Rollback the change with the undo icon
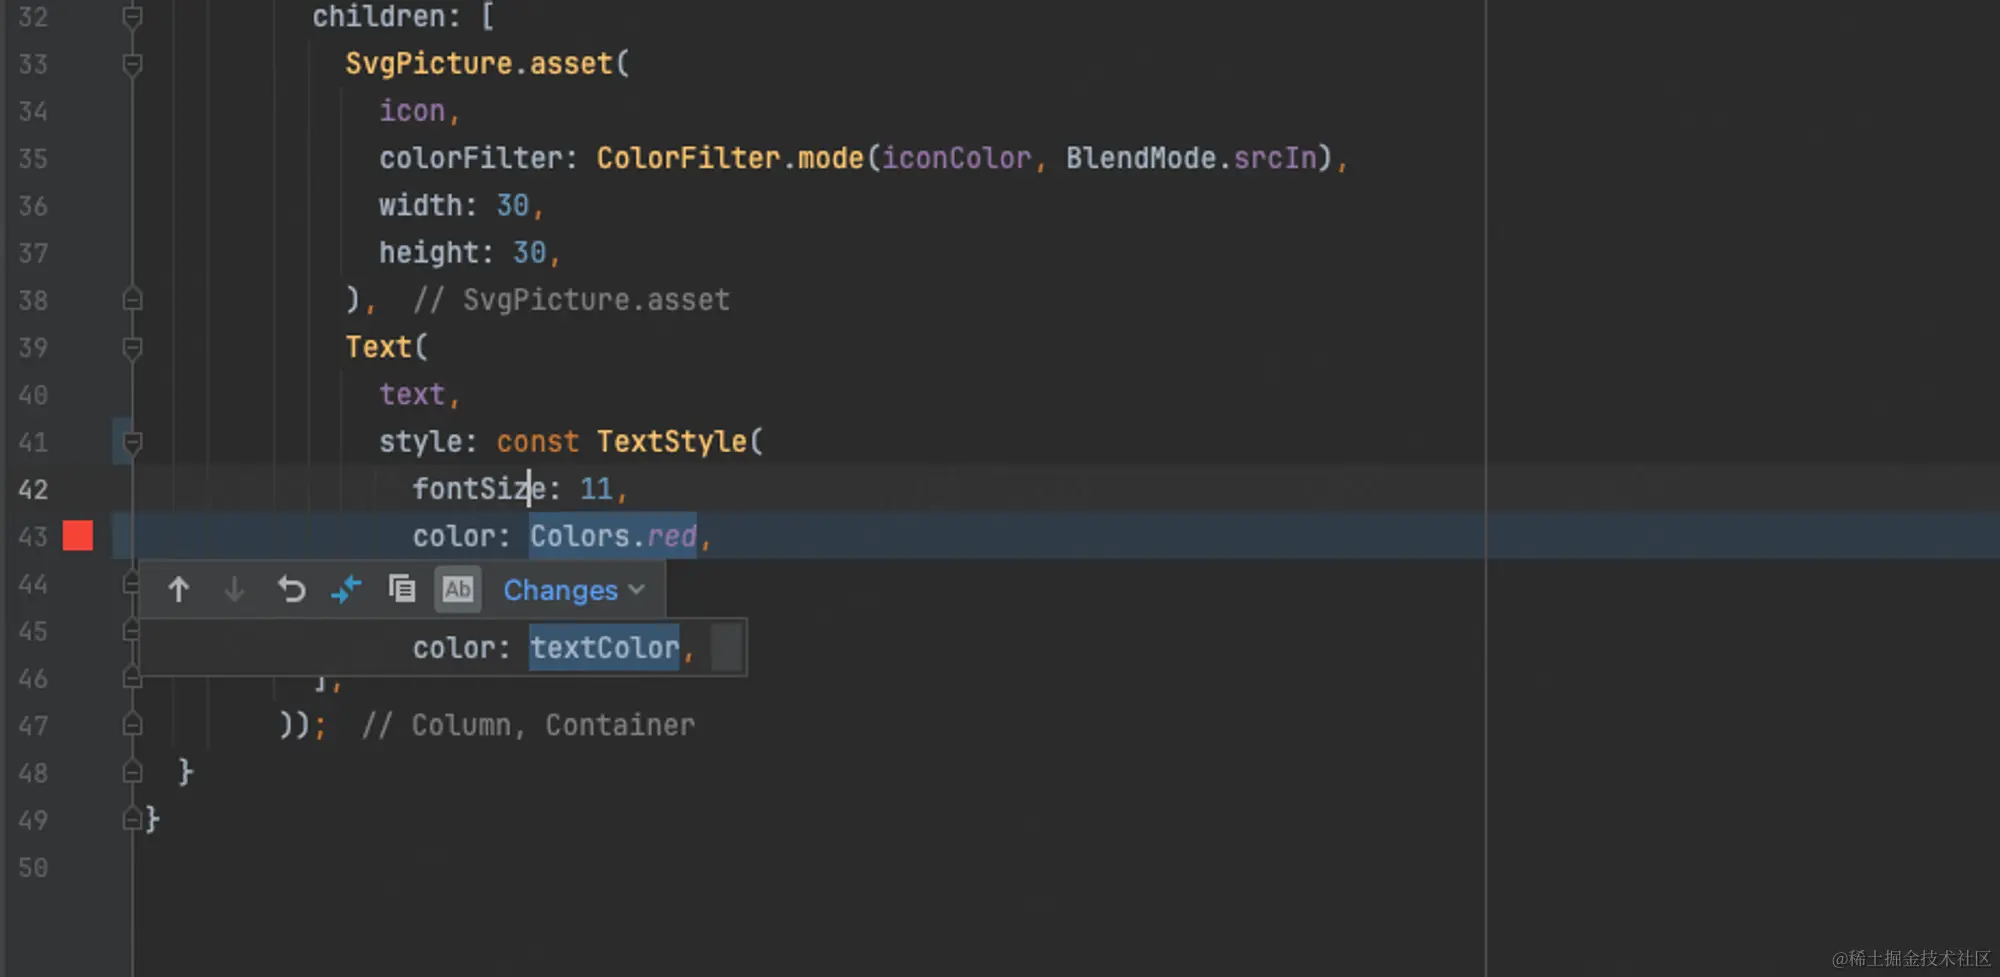 291,589
